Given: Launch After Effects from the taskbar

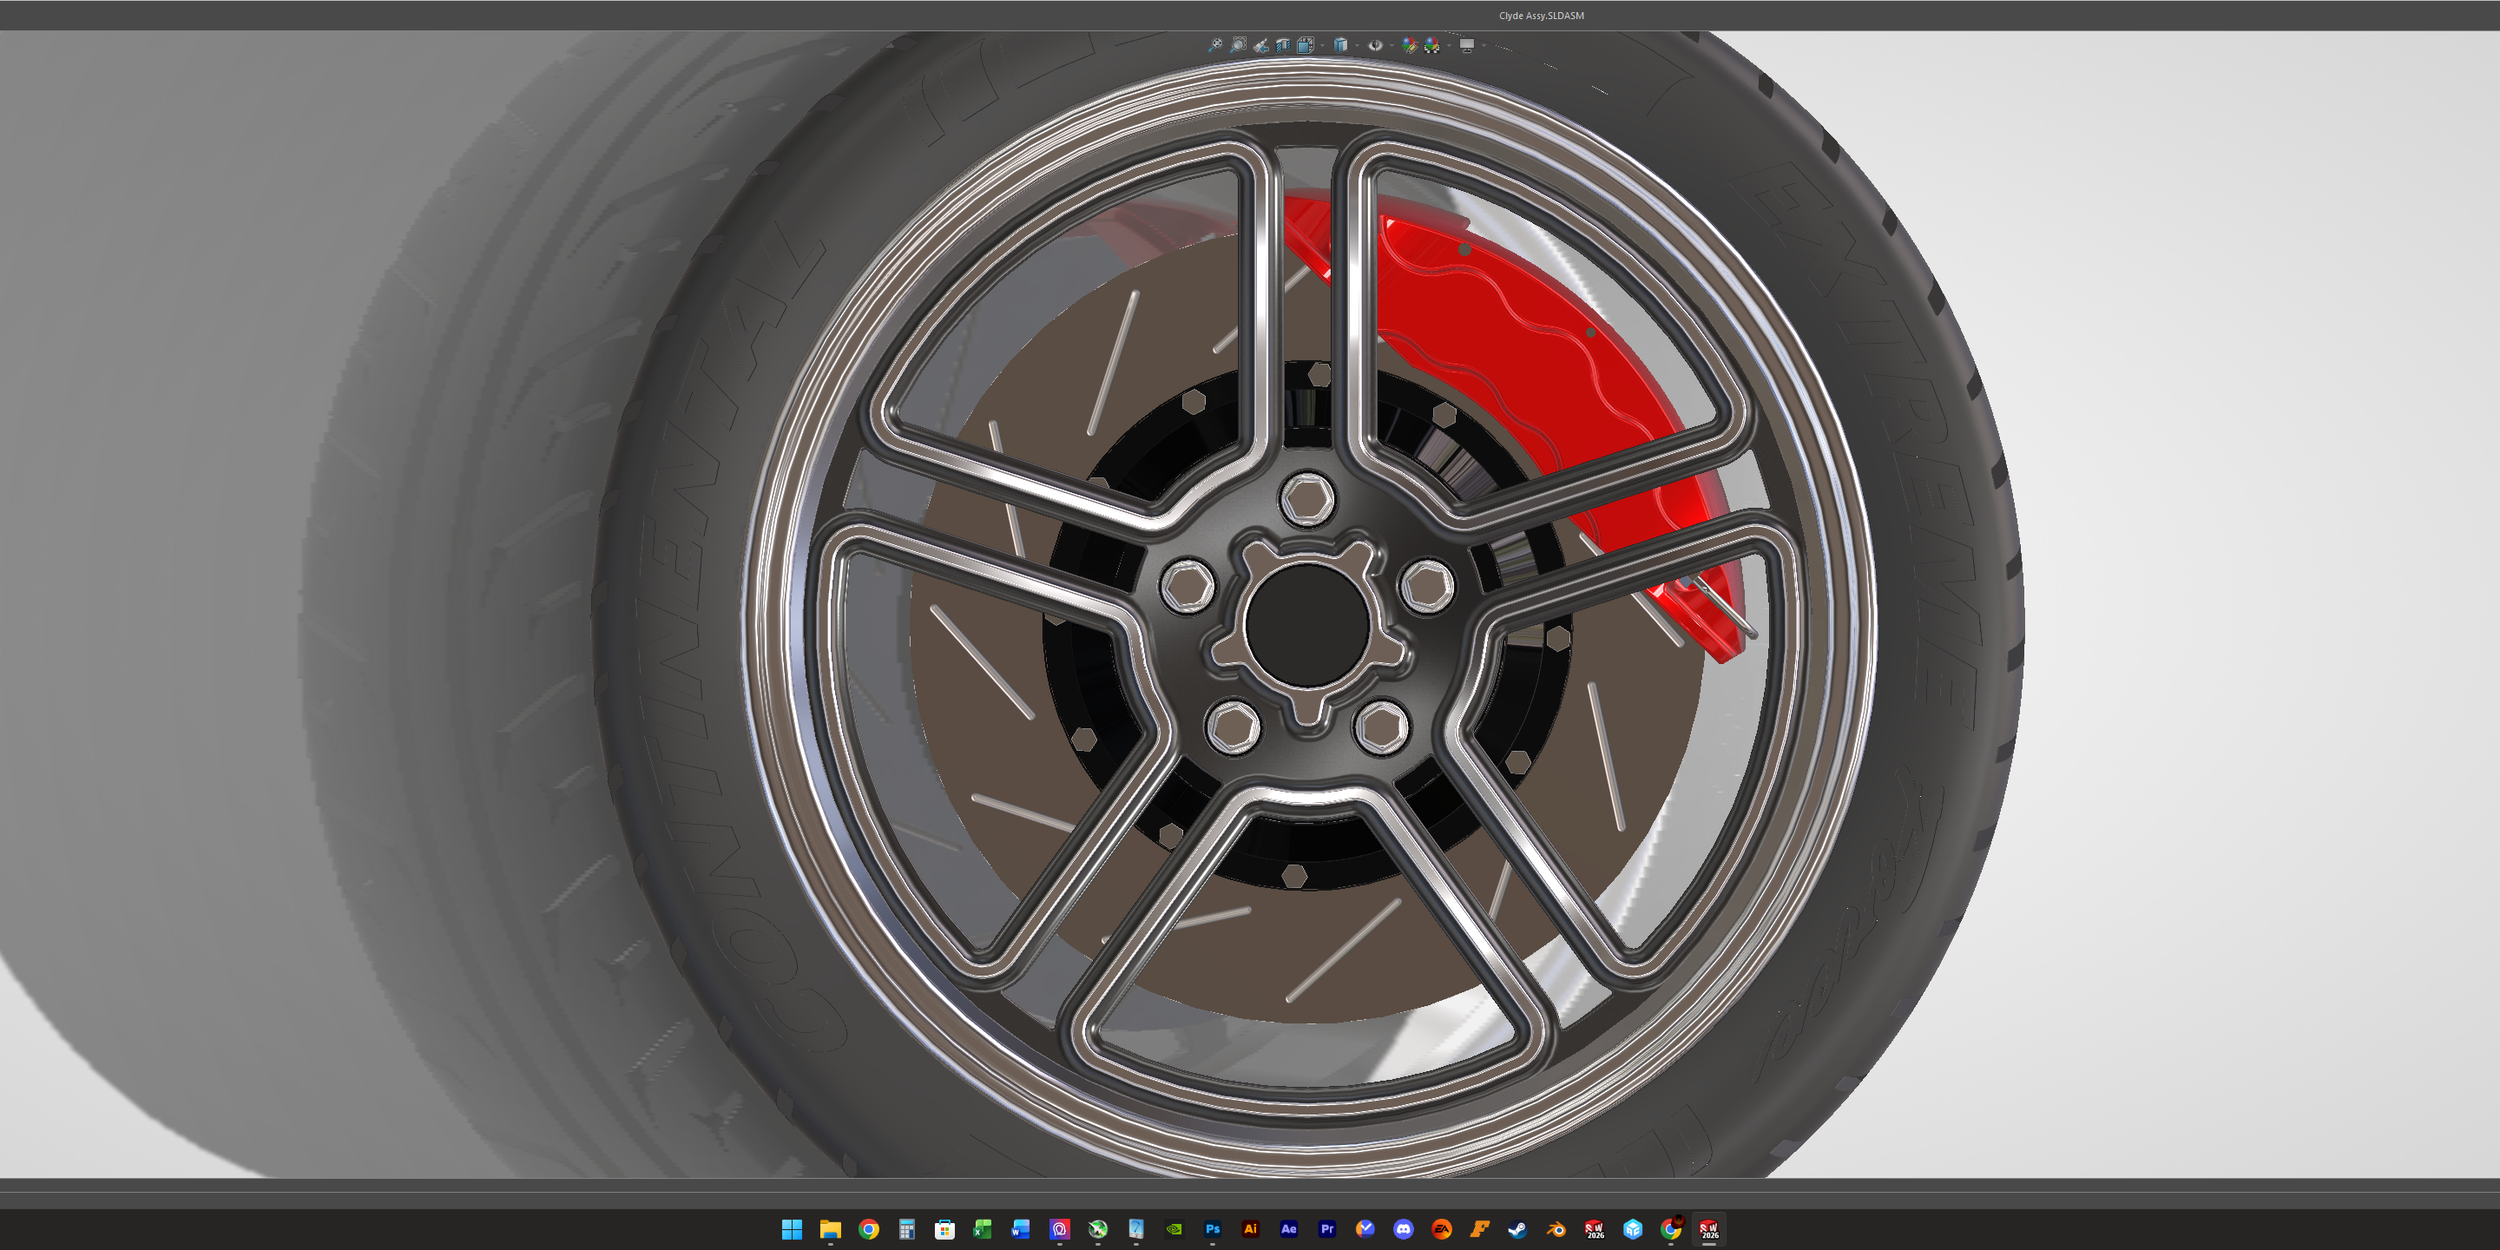Looking at the screenshot, I should click(1289, 1229).
